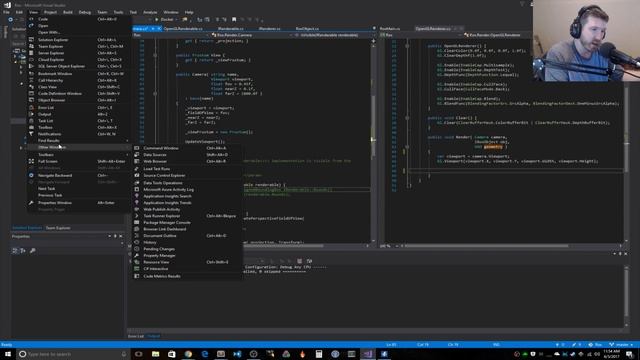Click the Visual Studio taskbar icon
Image resolution: width=640 pixels, height=360 pixels.
368,354
